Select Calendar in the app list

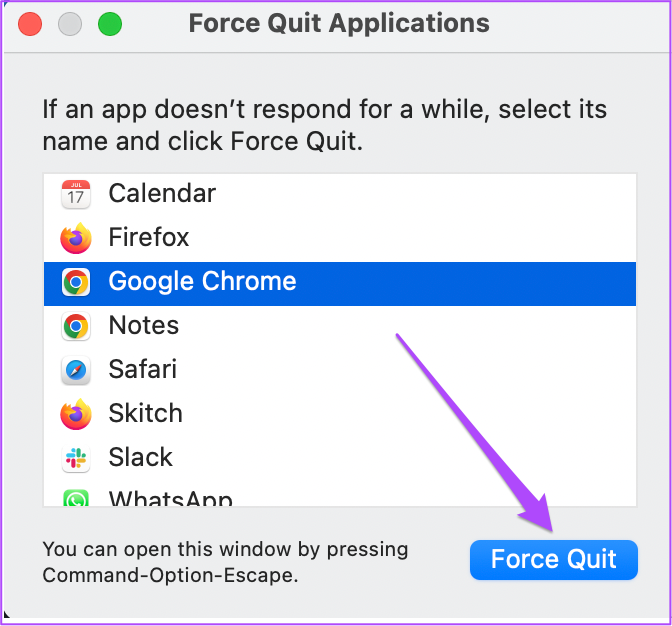coord(340,194)
